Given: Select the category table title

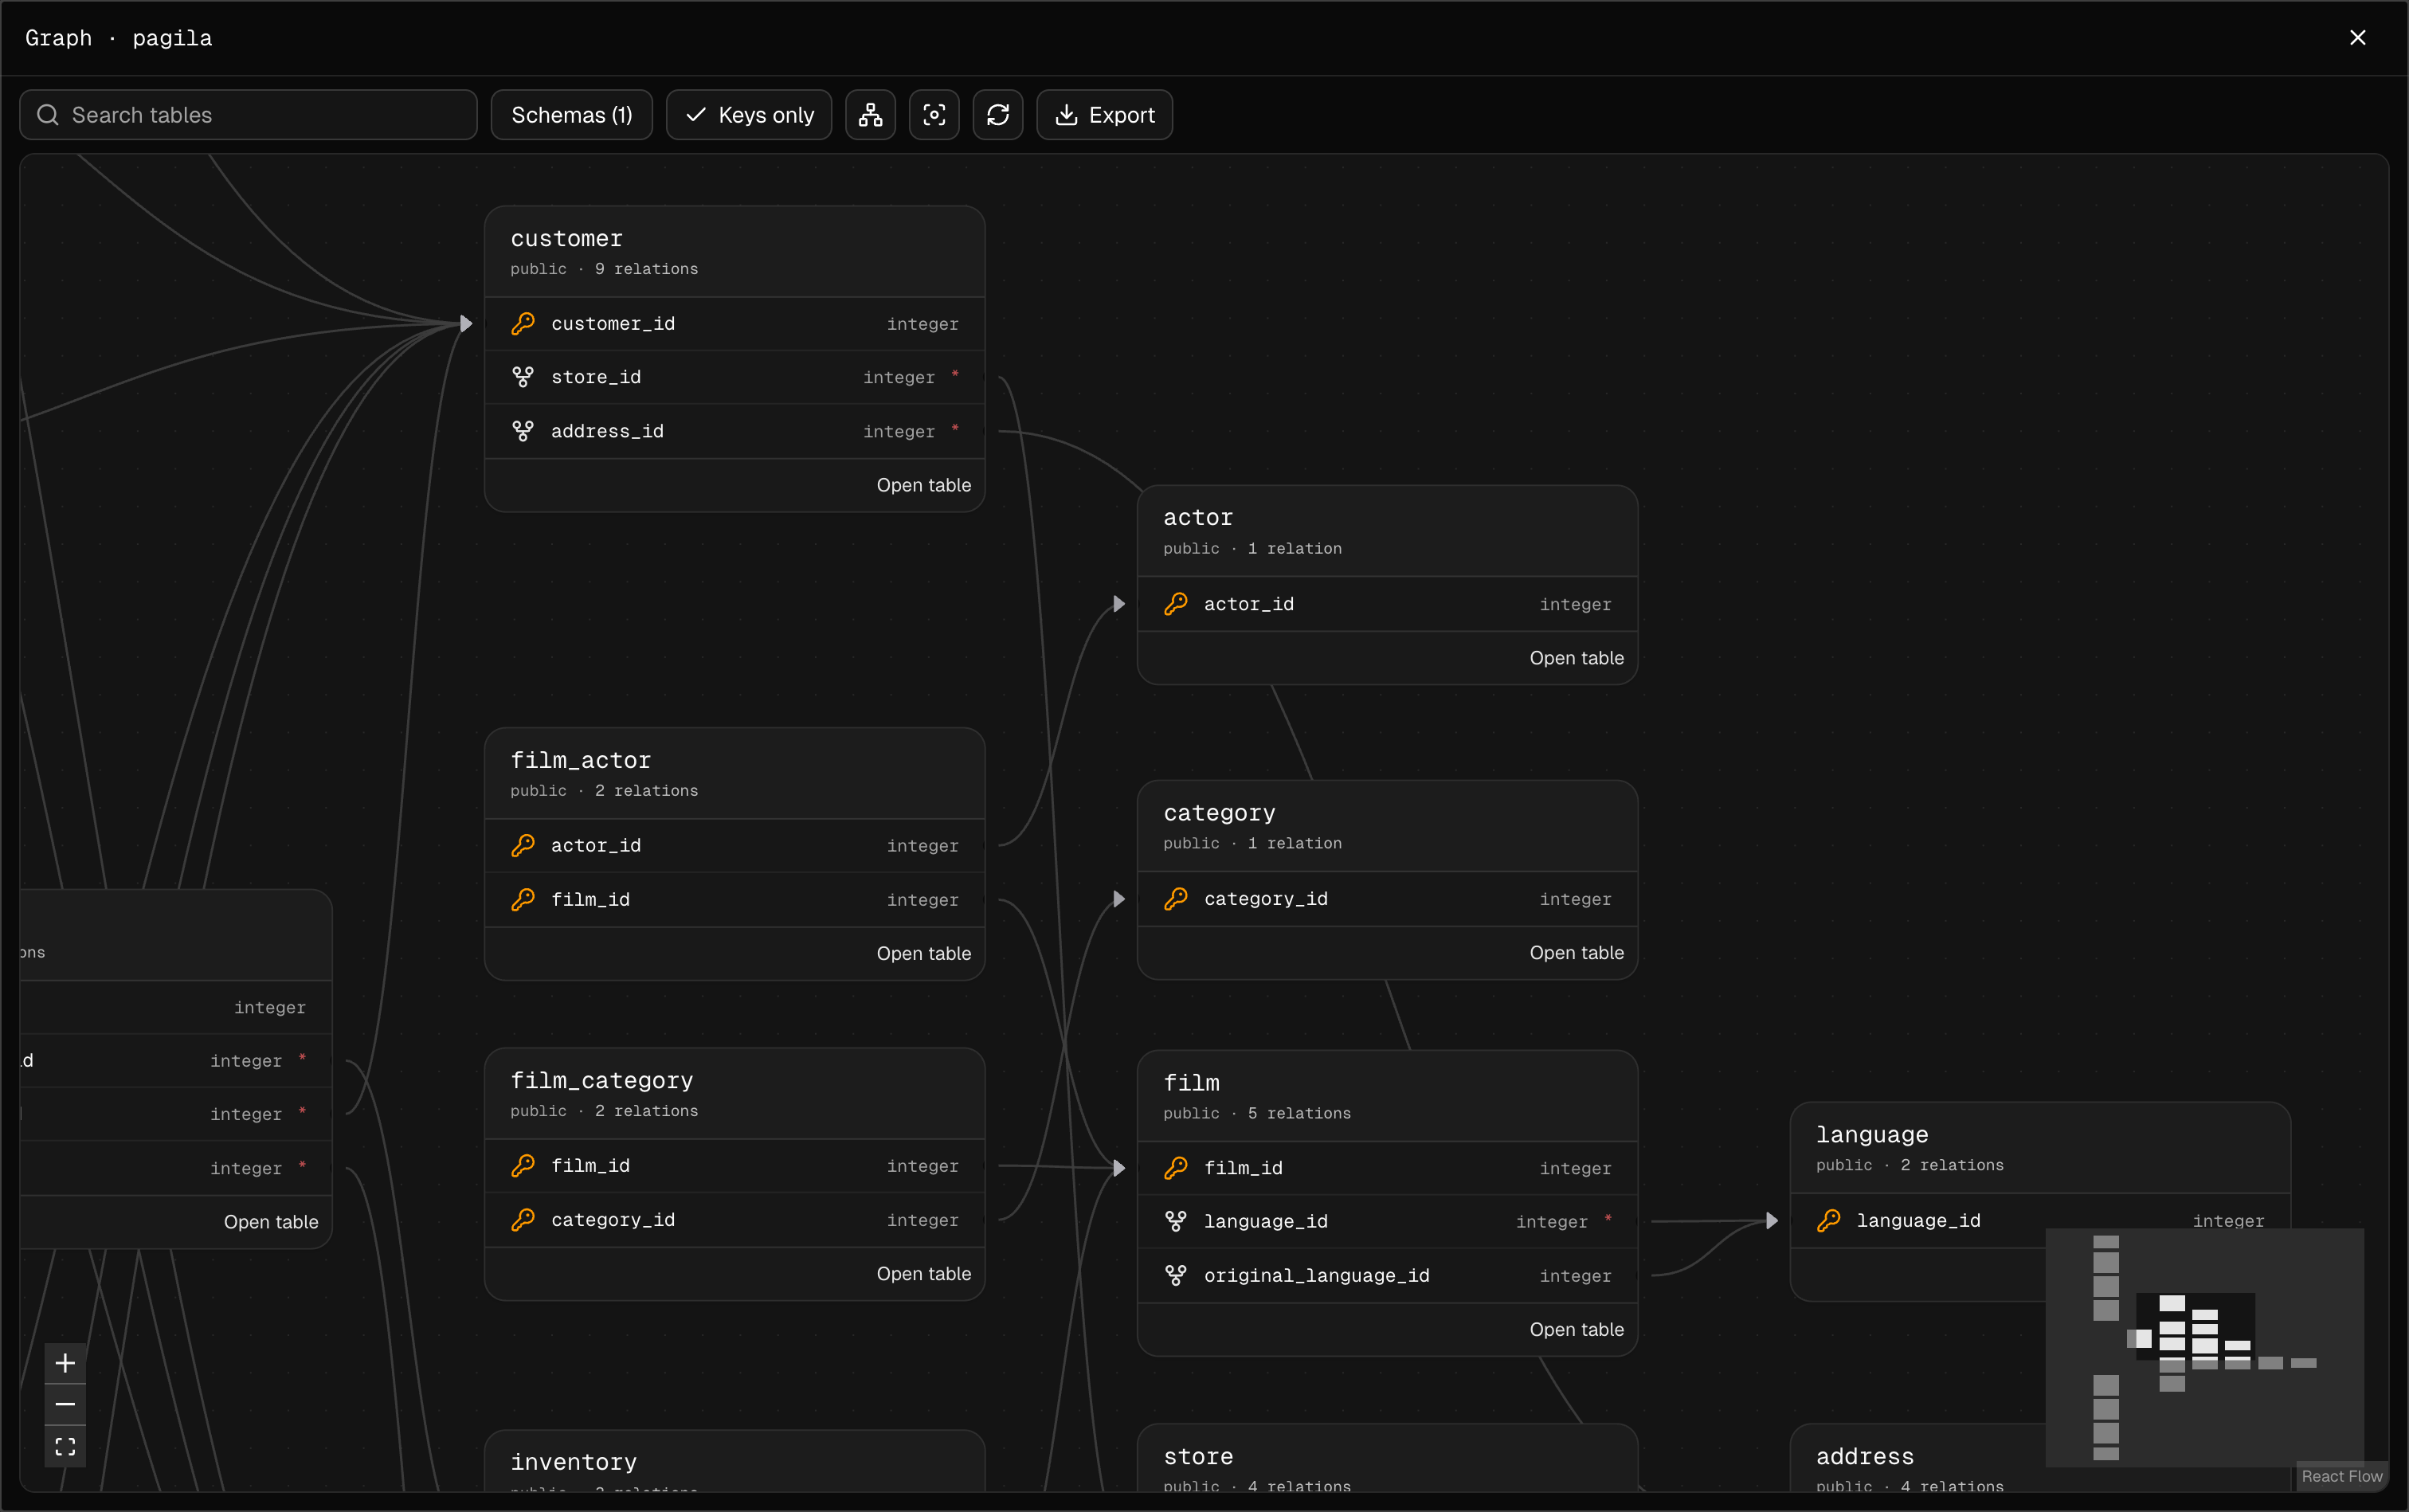Looking at the screenshot, I should (x=1219, y=813).
